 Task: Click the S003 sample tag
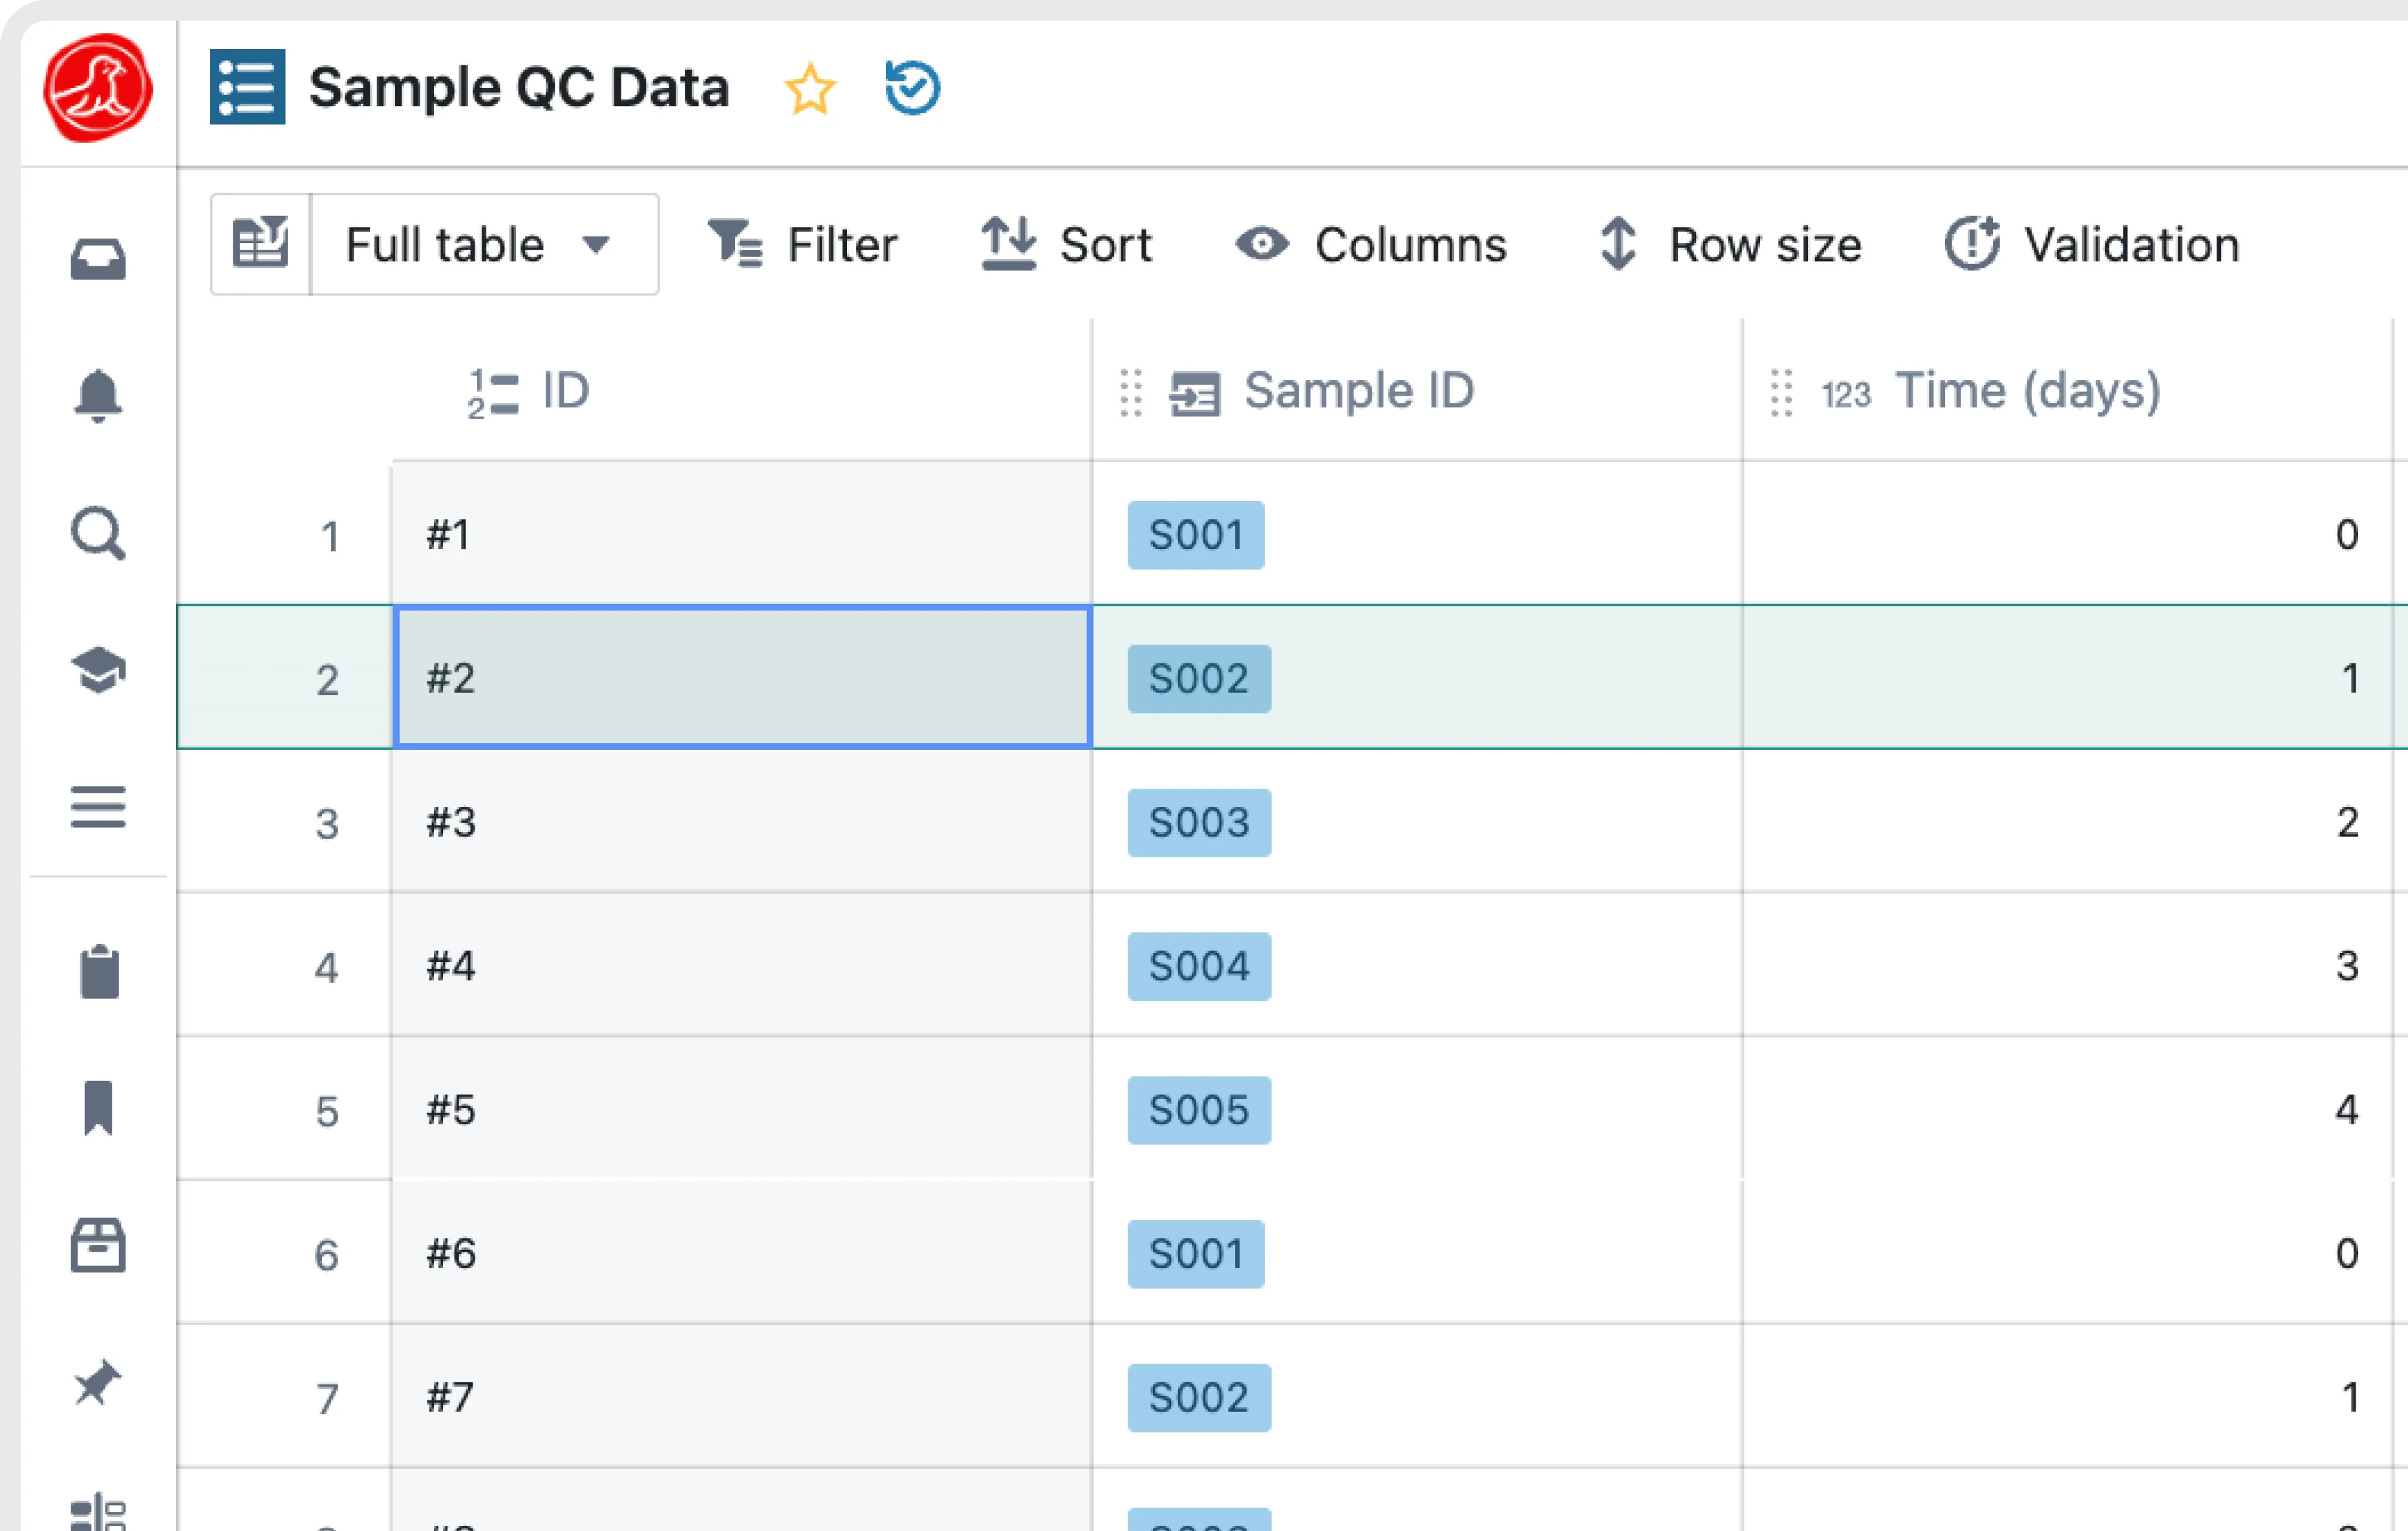[x=1198, y=822]
